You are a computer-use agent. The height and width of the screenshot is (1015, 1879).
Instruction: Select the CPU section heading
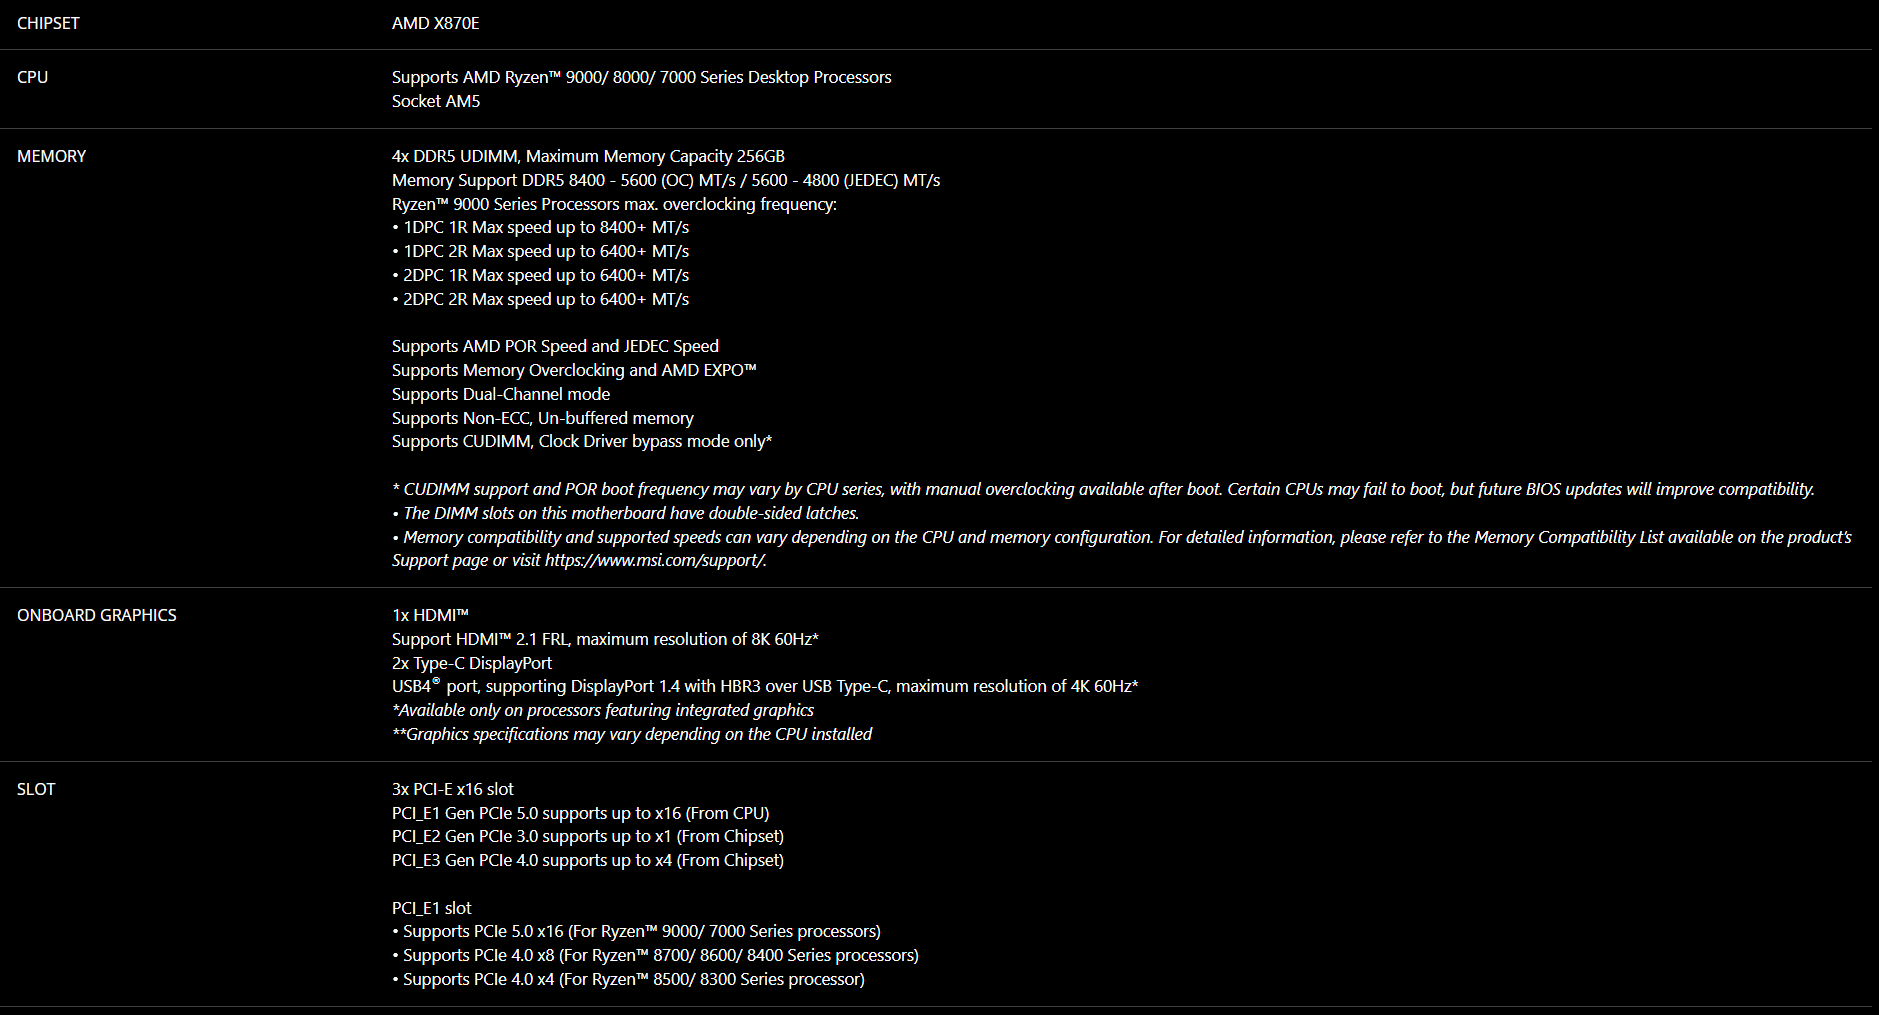(32, 77)
